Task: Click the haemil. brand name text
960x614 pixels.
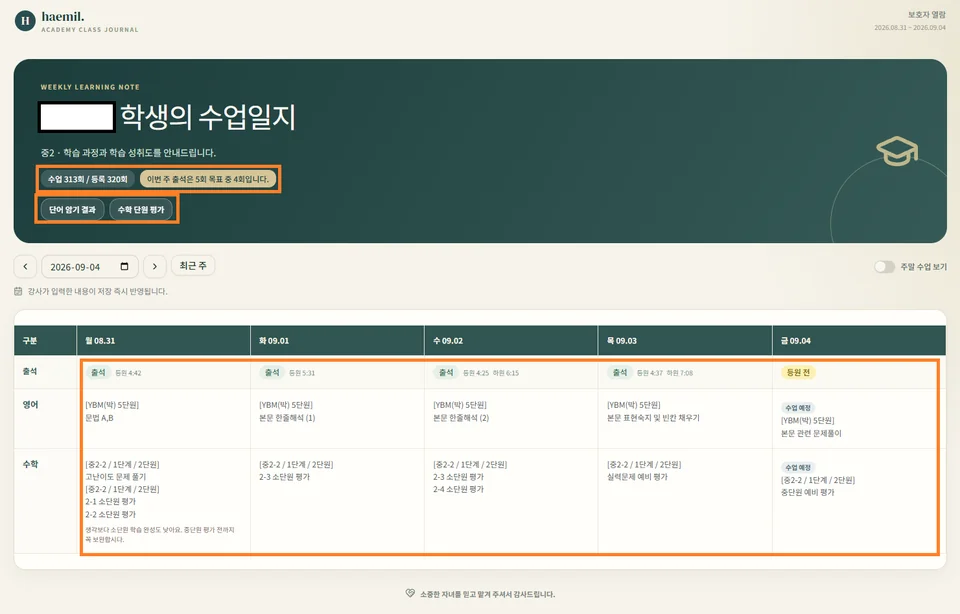Action: click(63, 17)
